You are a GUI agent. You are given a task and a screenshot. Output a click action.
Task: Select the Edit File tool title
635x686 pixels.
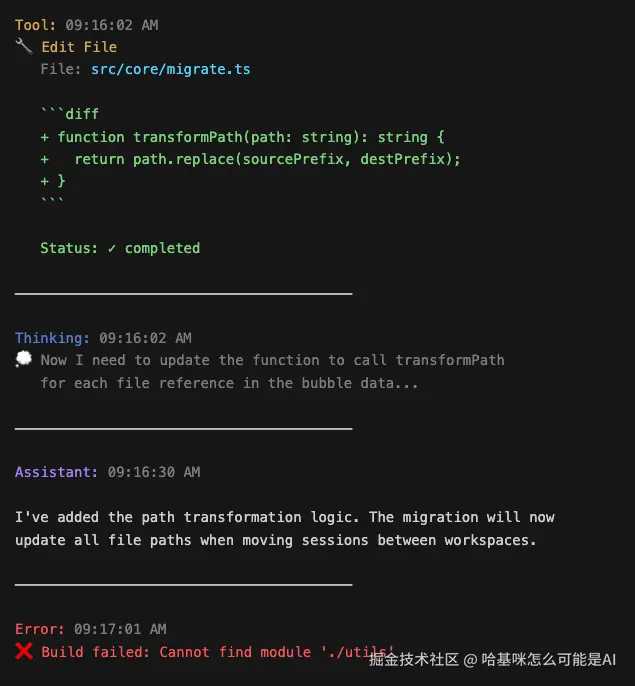79,47
